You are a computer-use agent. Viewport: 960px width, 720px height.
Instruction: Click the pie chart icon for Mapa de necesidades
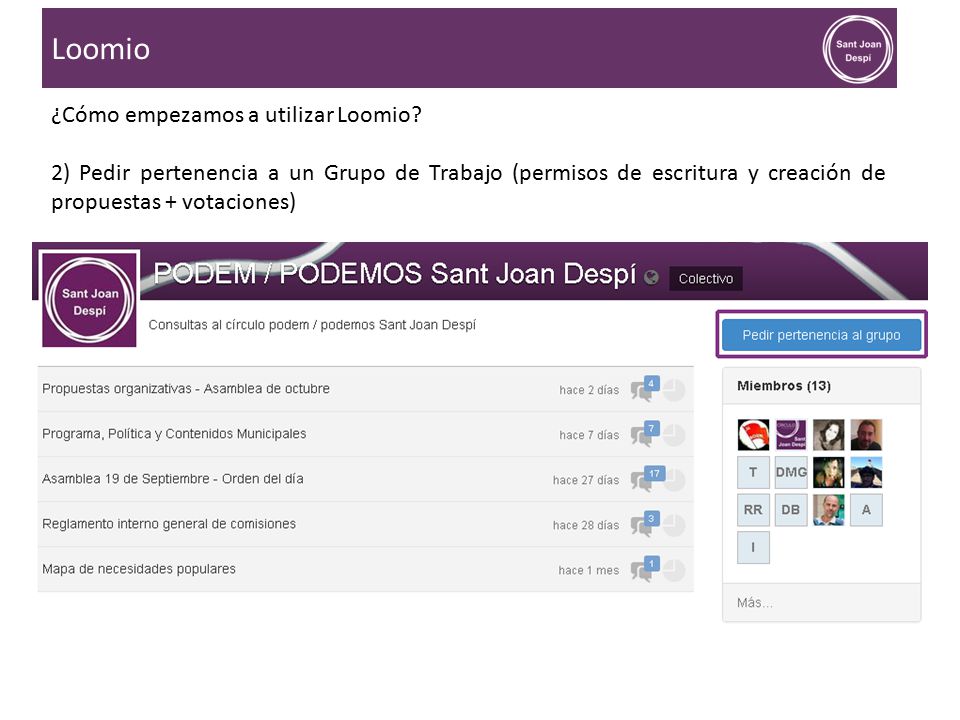[674, 571]
